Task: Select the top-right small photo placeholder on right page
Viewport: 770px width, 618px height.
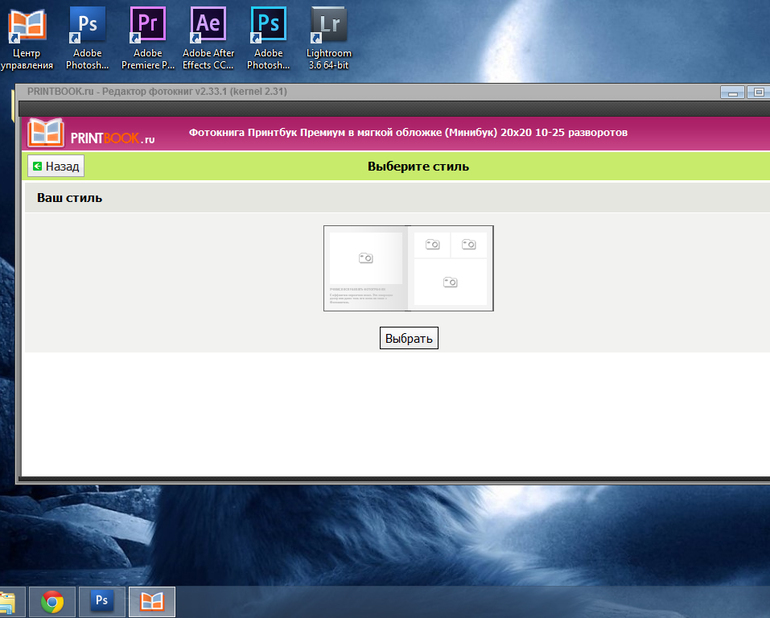Action: tap(468, 244)
